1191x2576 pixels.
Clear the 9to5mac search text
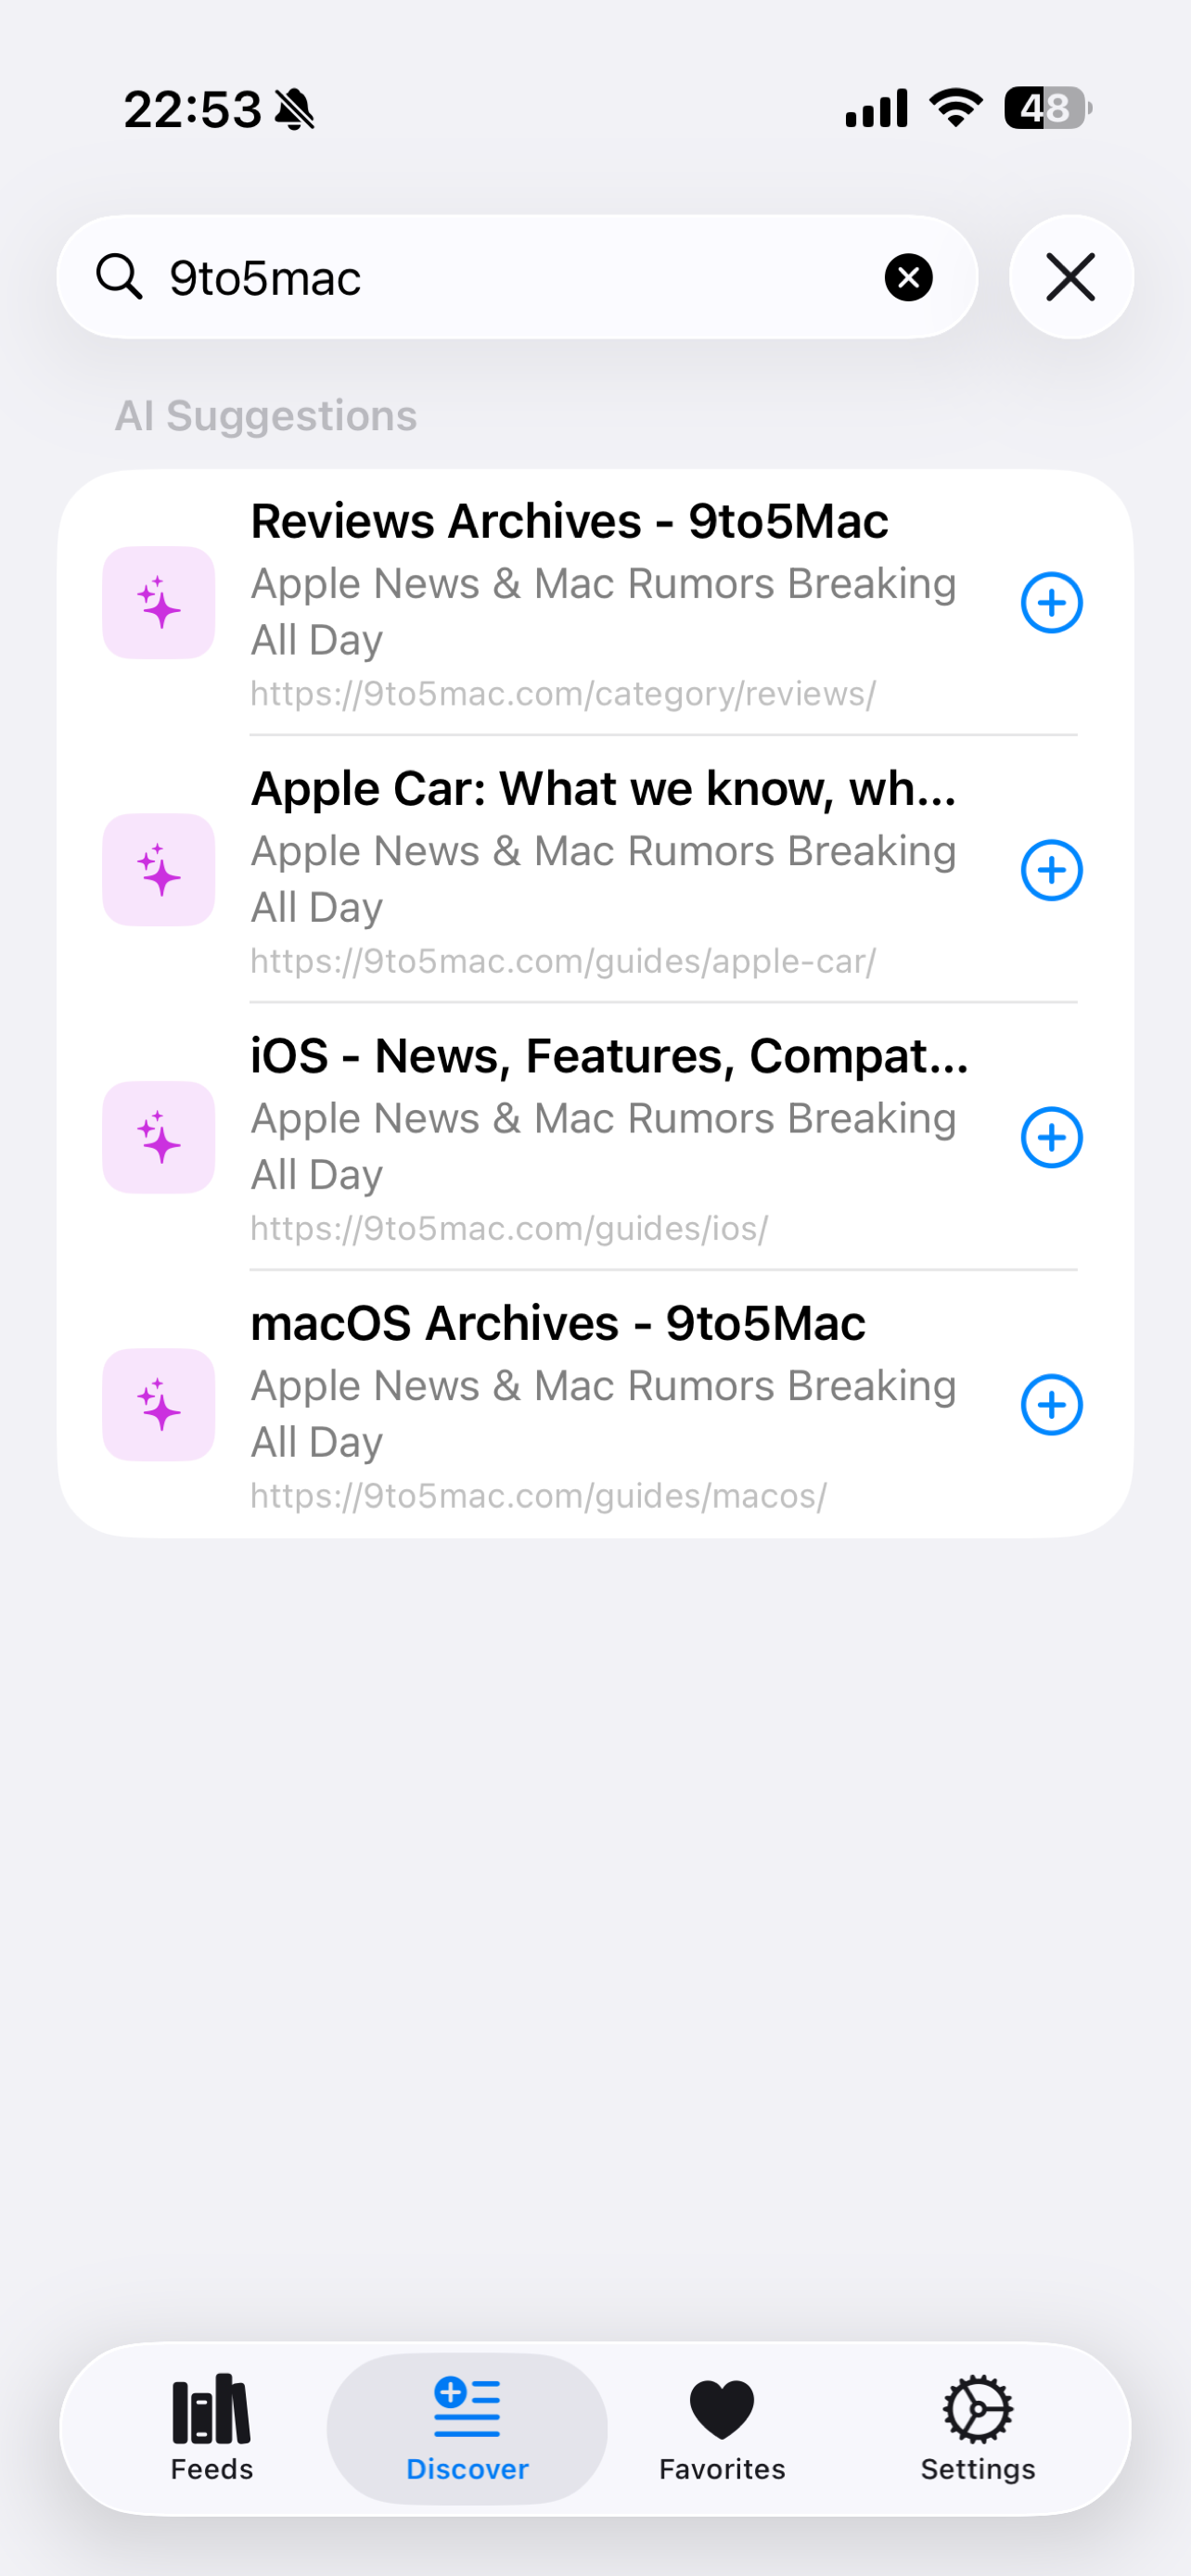pos(908,277)
